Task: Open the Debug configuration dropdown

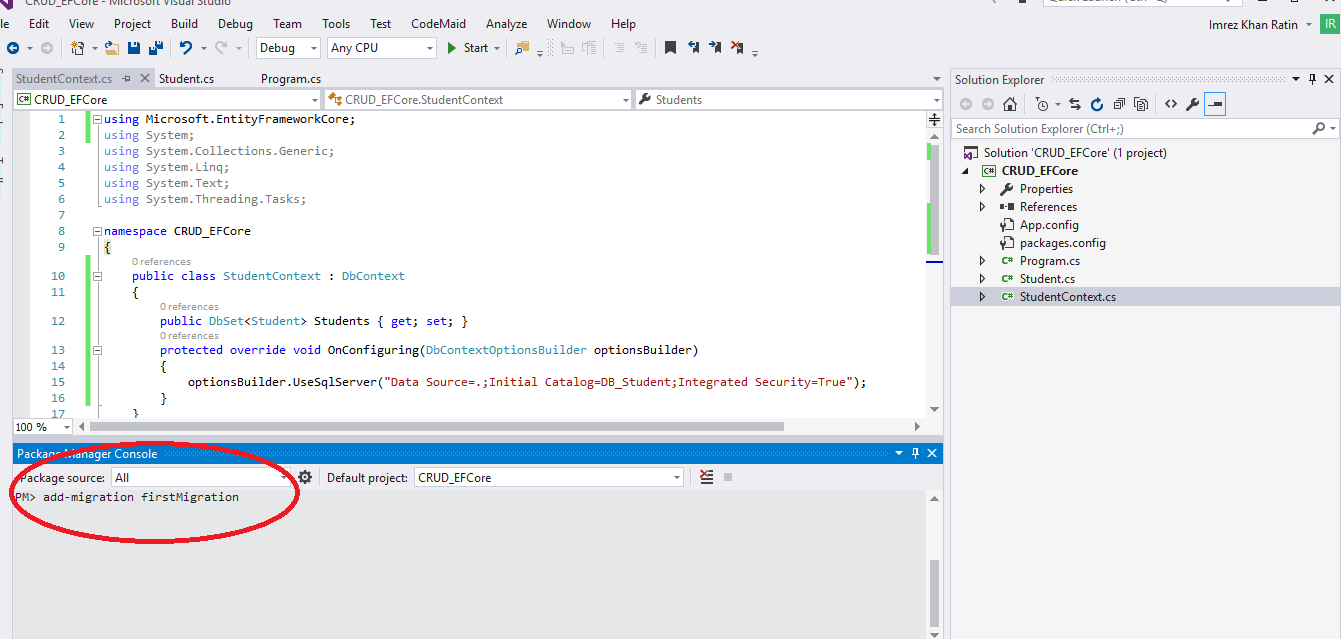Action: (288, 48)
